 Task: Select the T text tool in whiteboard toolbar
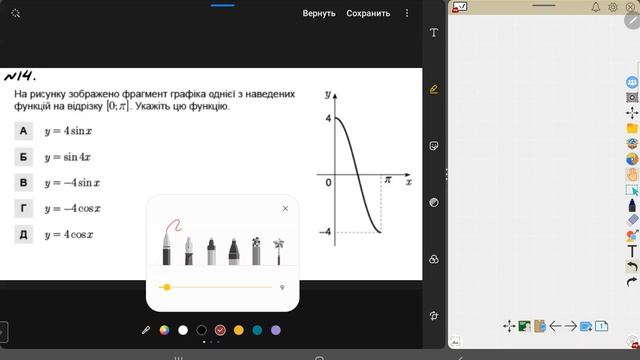632,251
